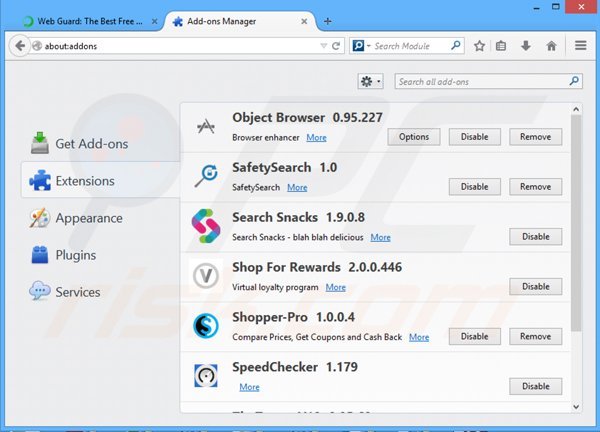Screen dimensions: 600x432
Task: Open a new tab with plus button
Action: point(328,21)
